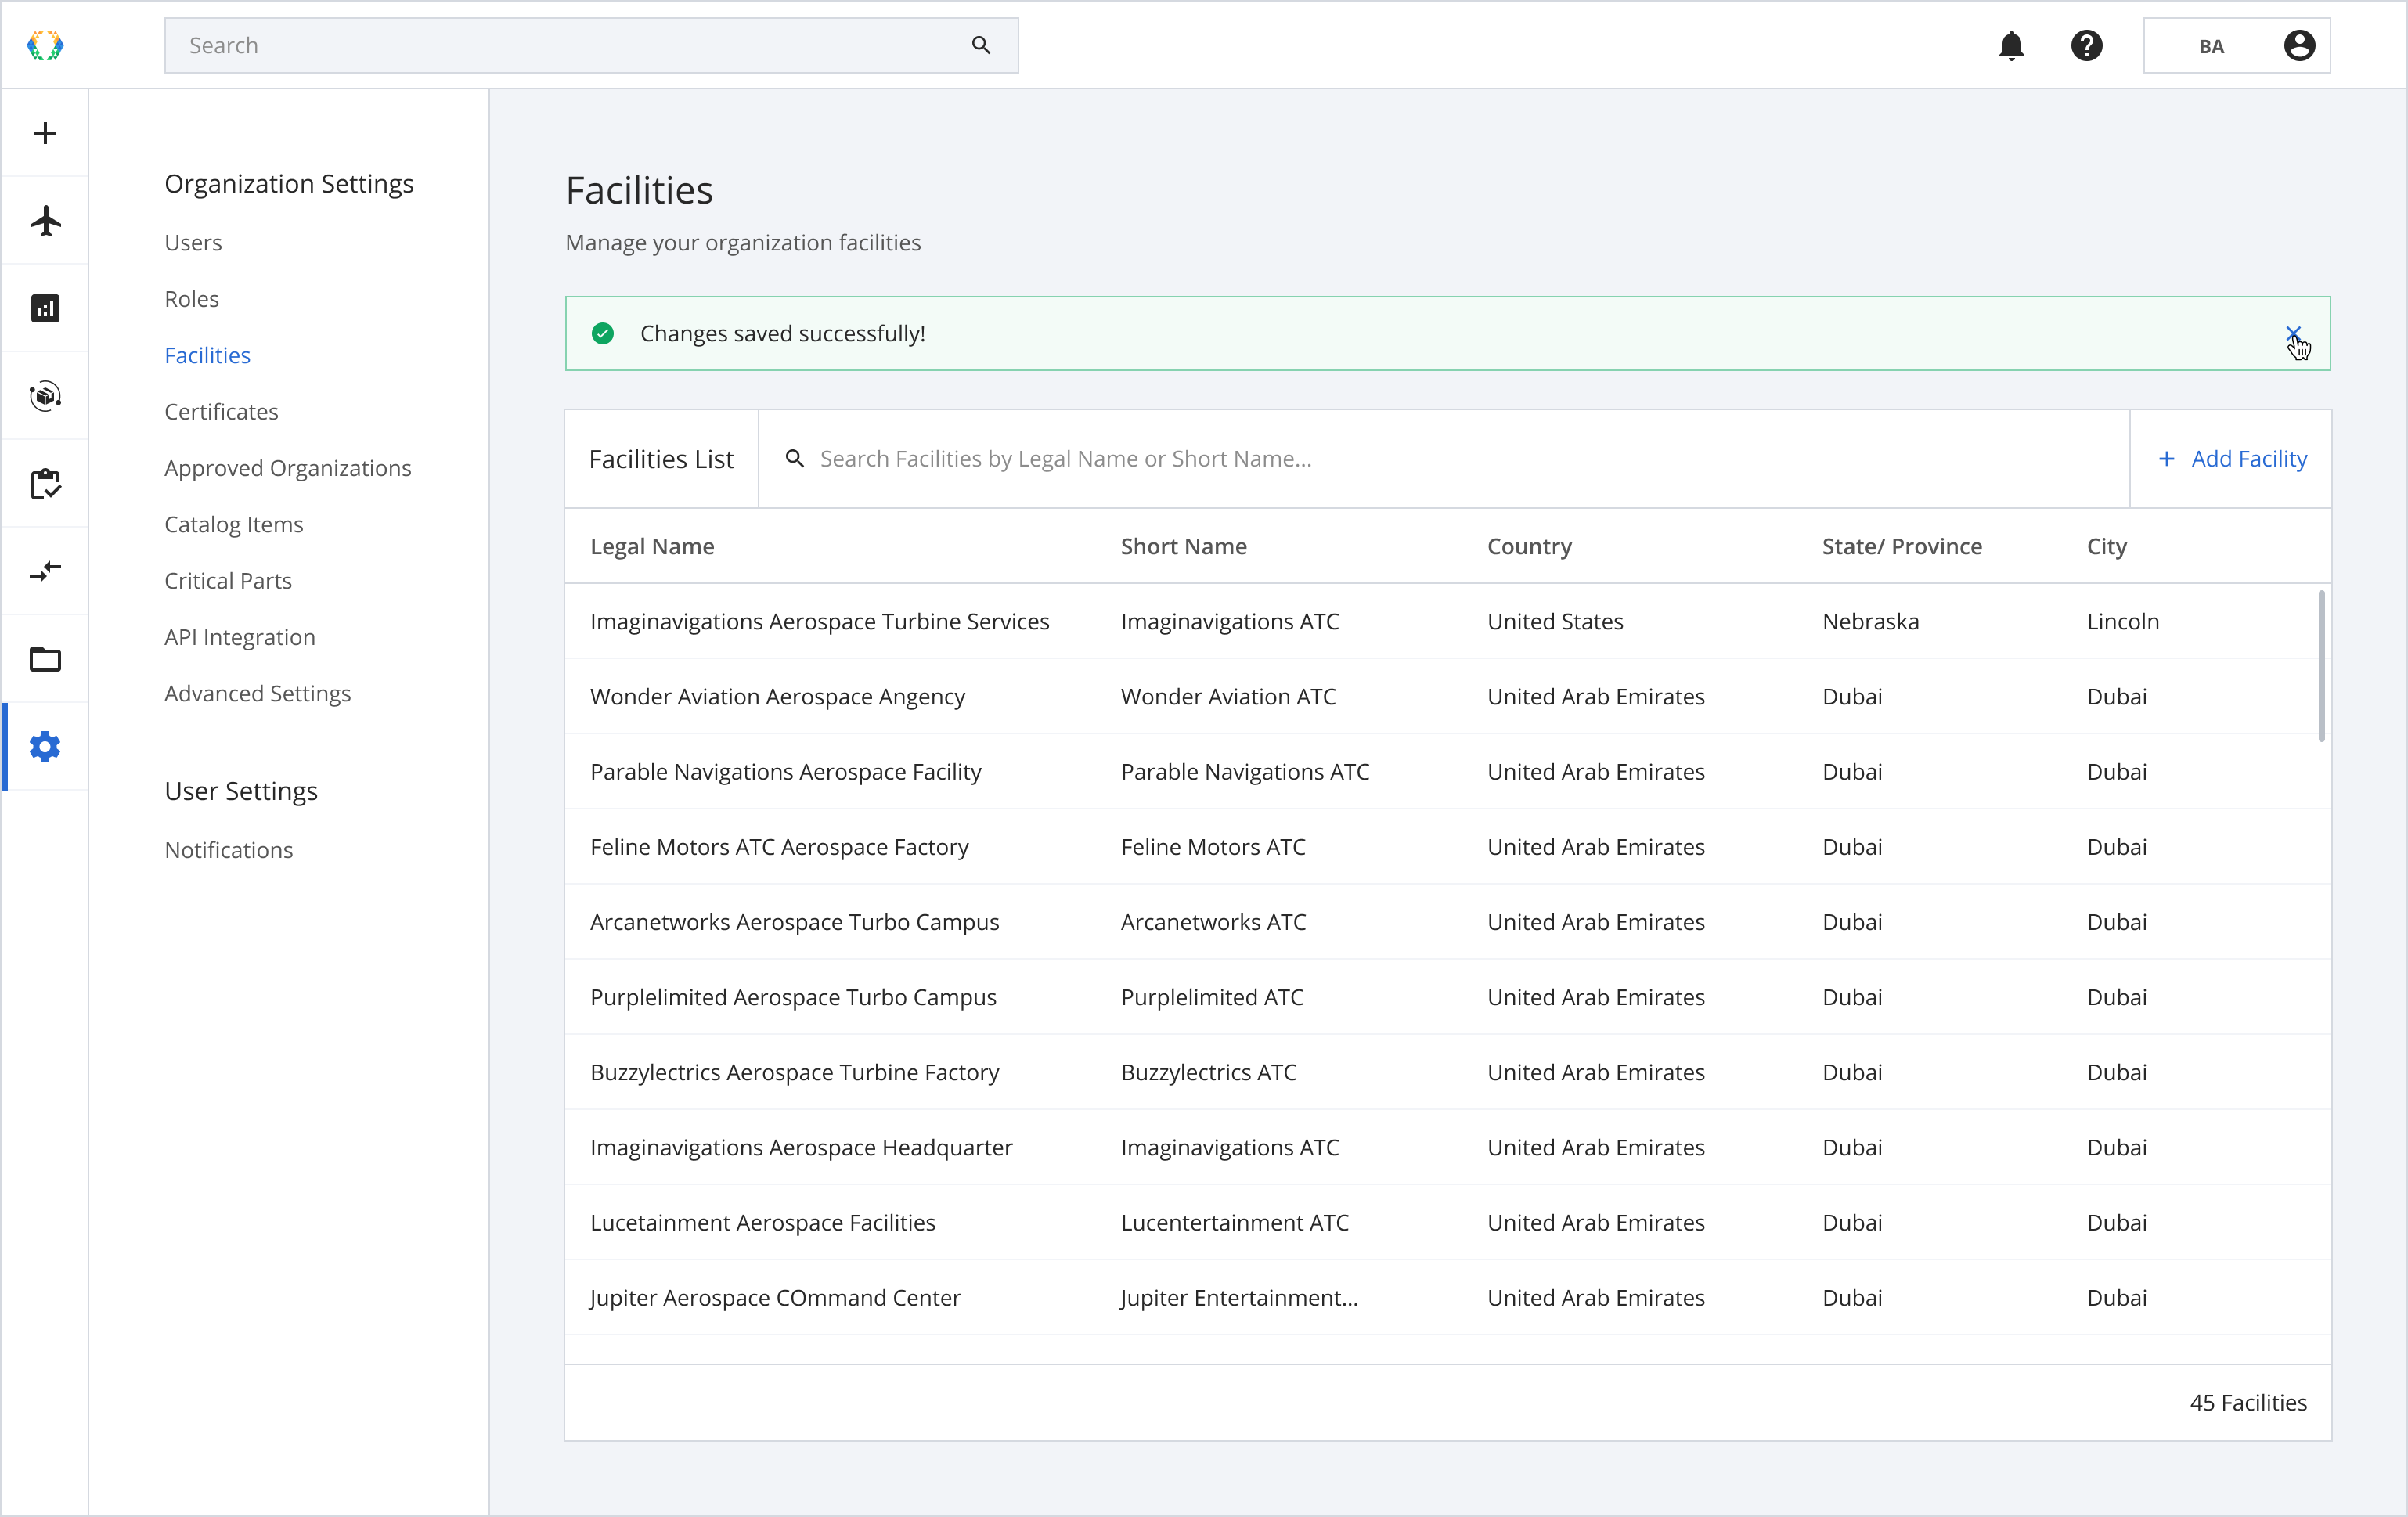Select Facilities in settings menu

207,355
